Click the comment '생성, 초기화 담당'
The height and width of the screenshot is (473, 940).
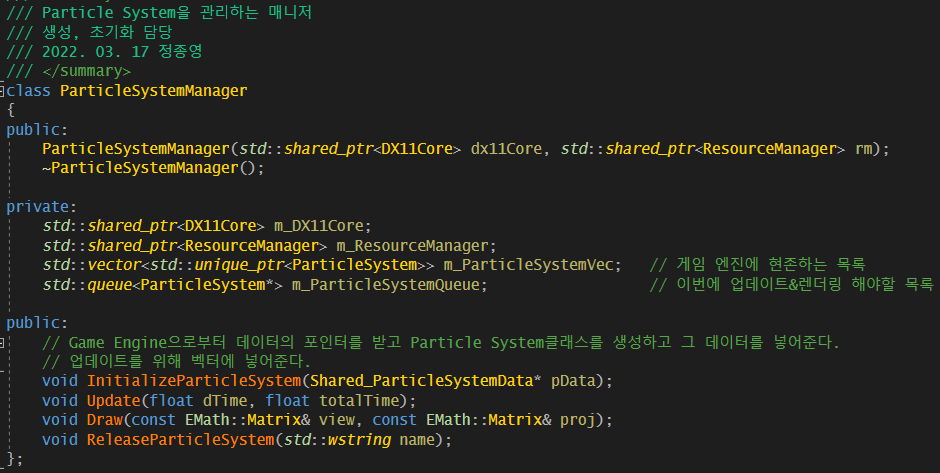(x=107, y=31)
